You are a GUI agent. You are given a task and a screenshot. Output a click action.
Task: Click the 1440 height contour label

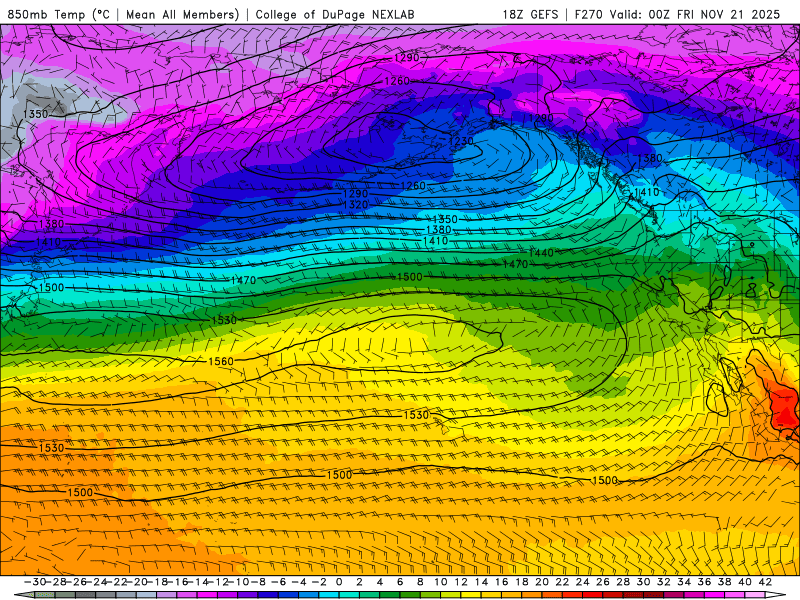coord(541,253)
